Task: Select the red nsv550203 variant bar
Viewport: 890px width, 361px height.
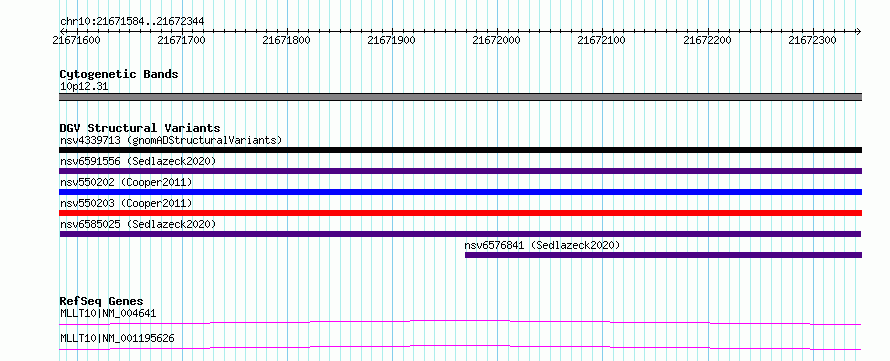Action: tap(460, 213)
